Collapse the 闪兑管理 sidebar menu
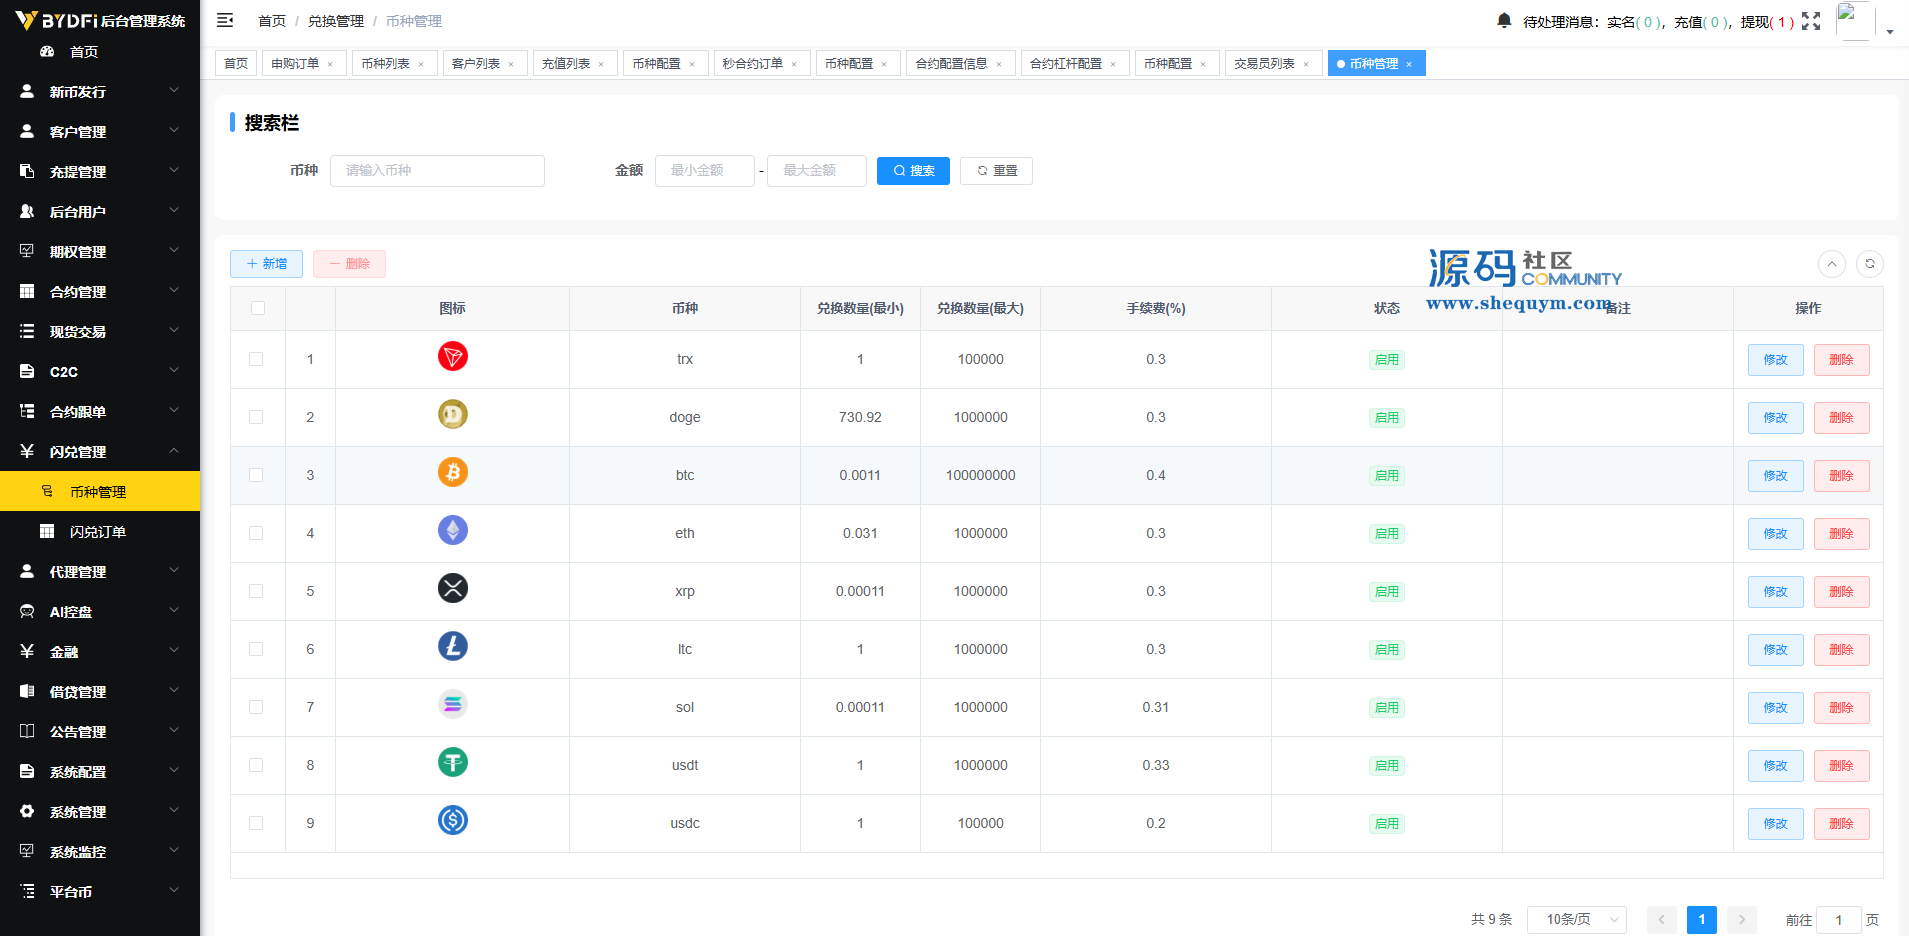 [x=100, y=451]
